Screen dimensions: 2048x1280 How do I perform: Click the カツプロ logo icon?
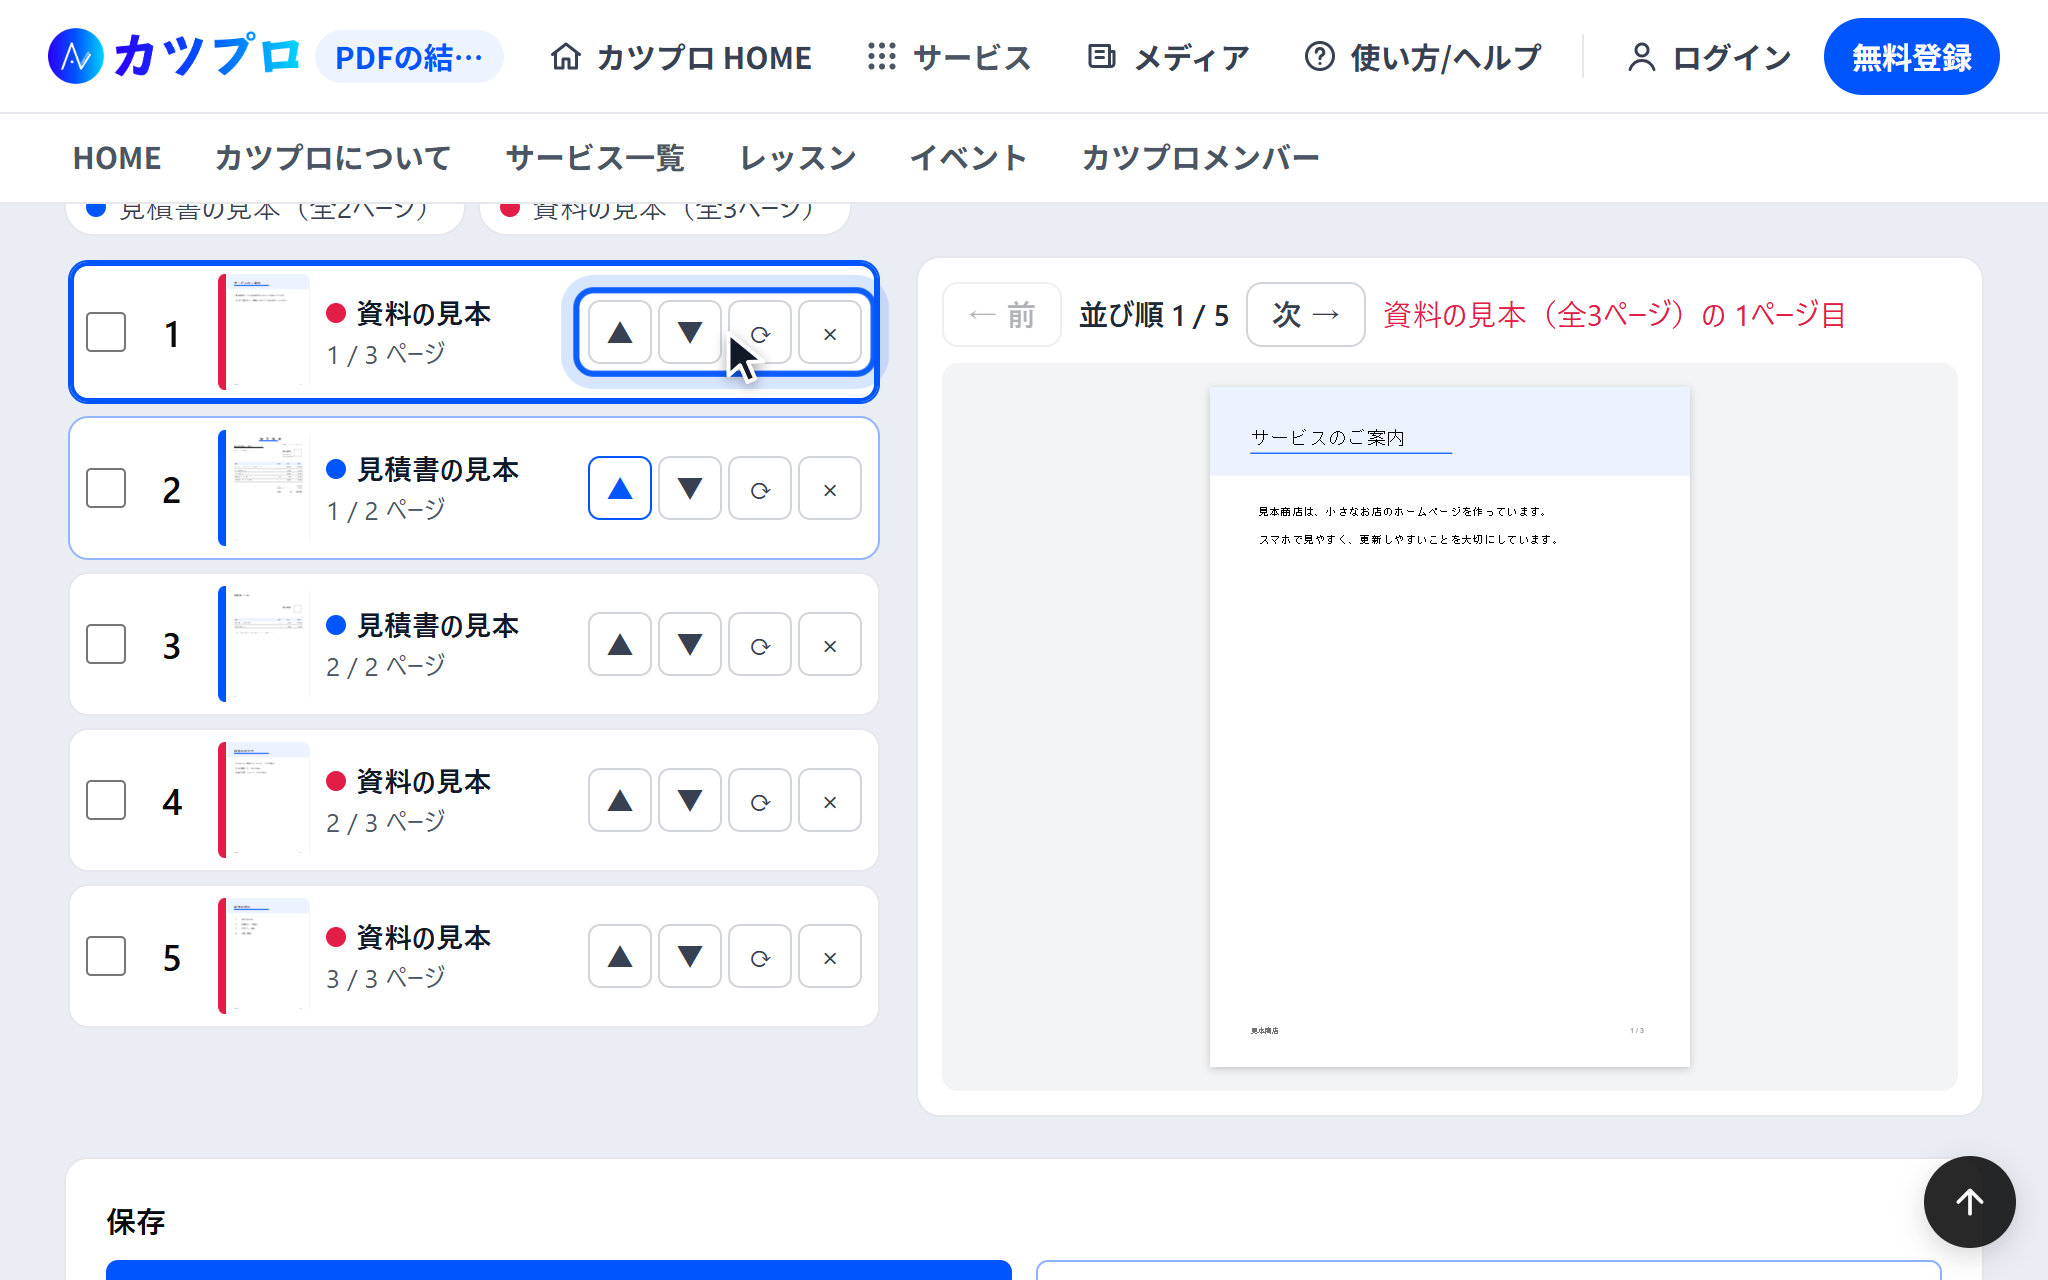pos(75,56)
